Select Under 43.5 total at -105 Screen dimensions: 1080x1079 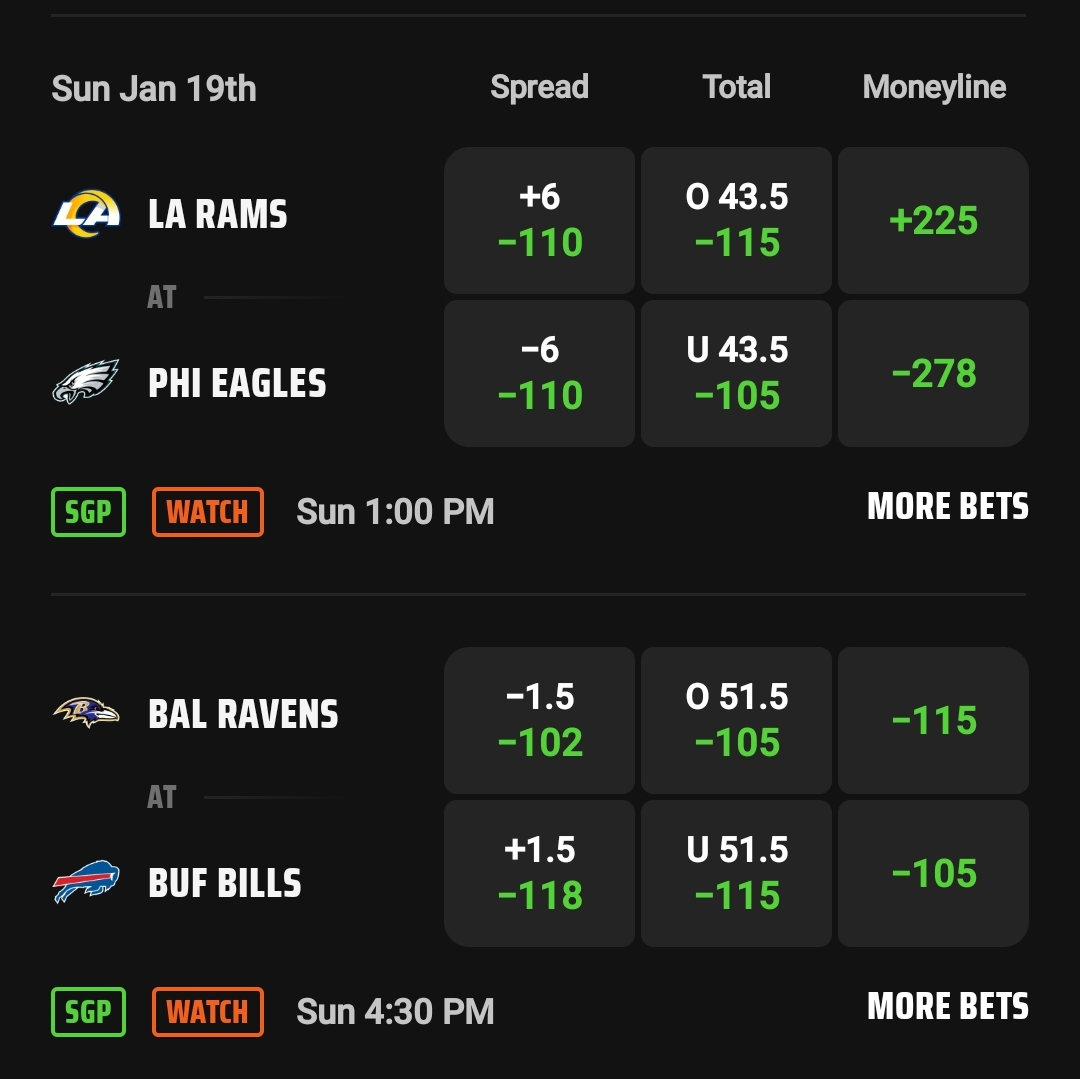click(736, 373)
